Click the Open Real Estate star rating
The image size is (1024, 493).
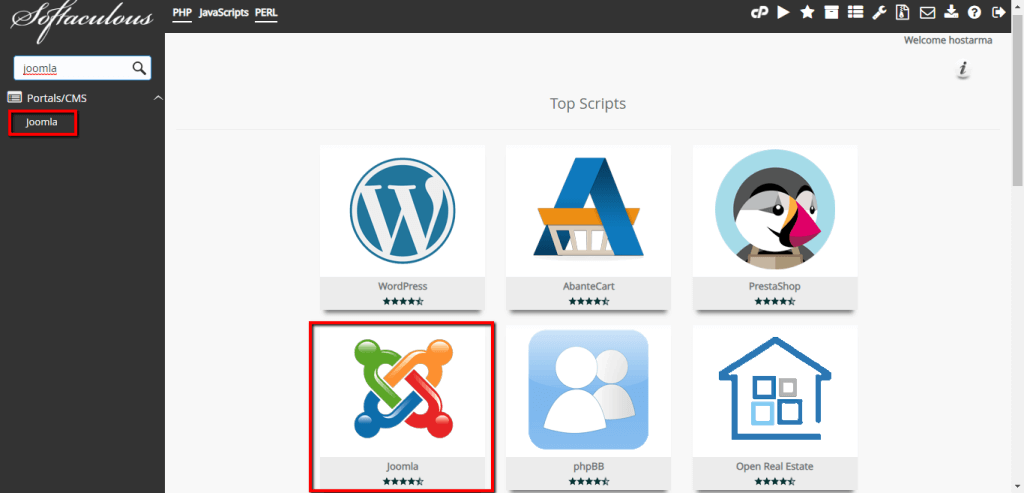(x=775, y=481)
